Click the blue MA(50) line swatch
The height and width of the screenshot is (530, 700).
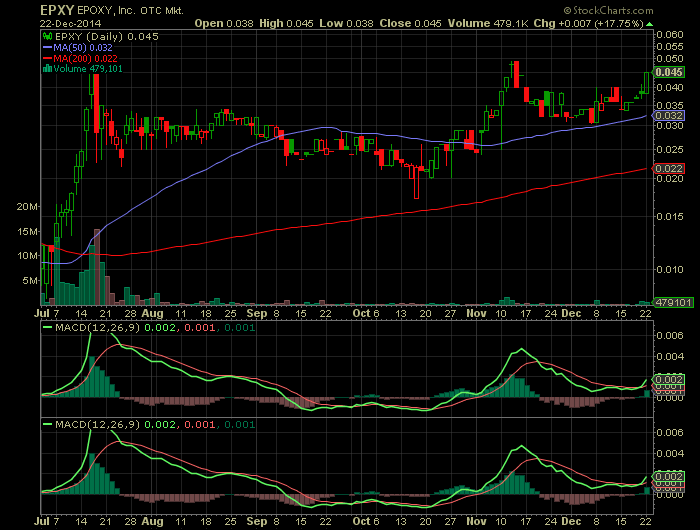tap(47, 47)
